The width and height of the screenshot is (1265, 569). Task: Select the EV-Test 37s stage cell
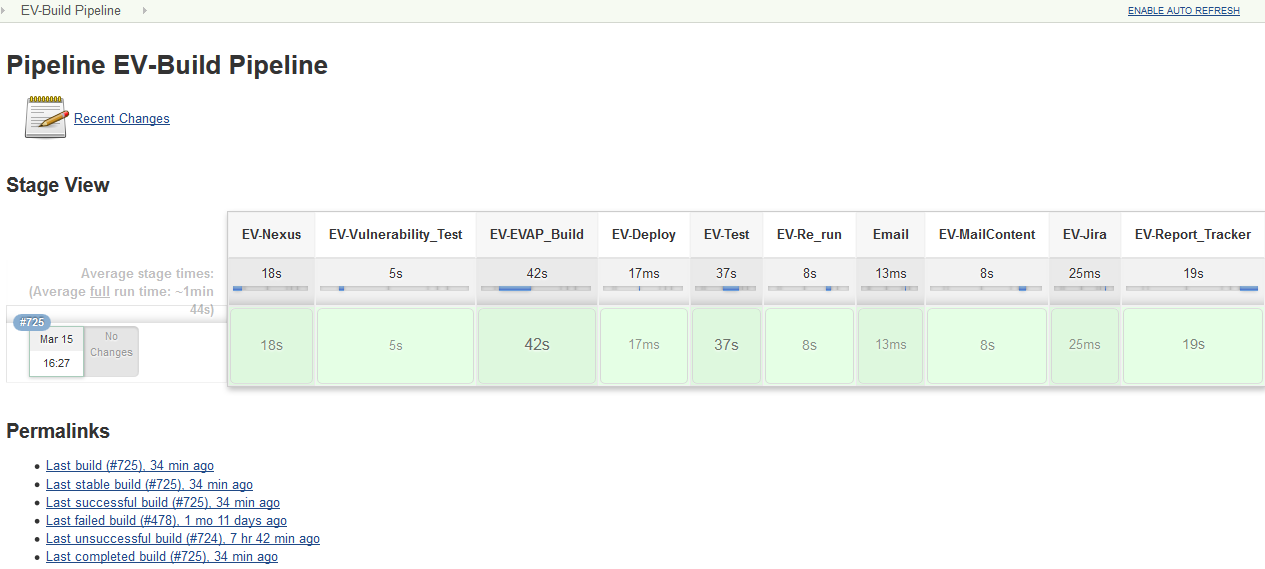pos(726,345)
